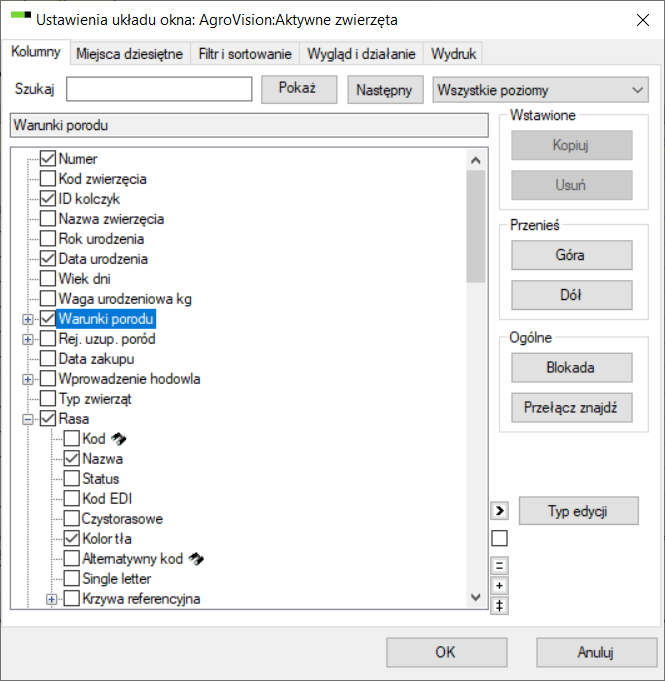
Task: Select the Data zakupu row label
Action: point(96,359)
